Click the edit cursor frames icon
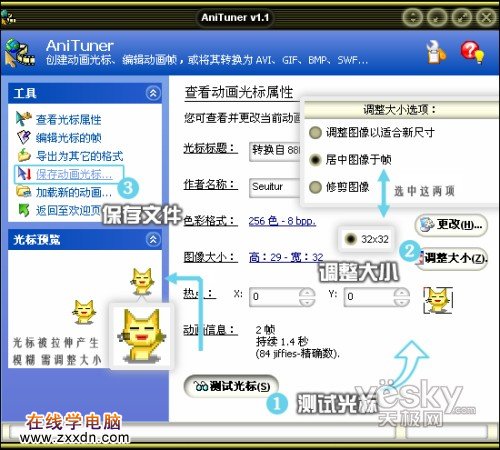Screen dimensions: 500x450 click(23, 137)
